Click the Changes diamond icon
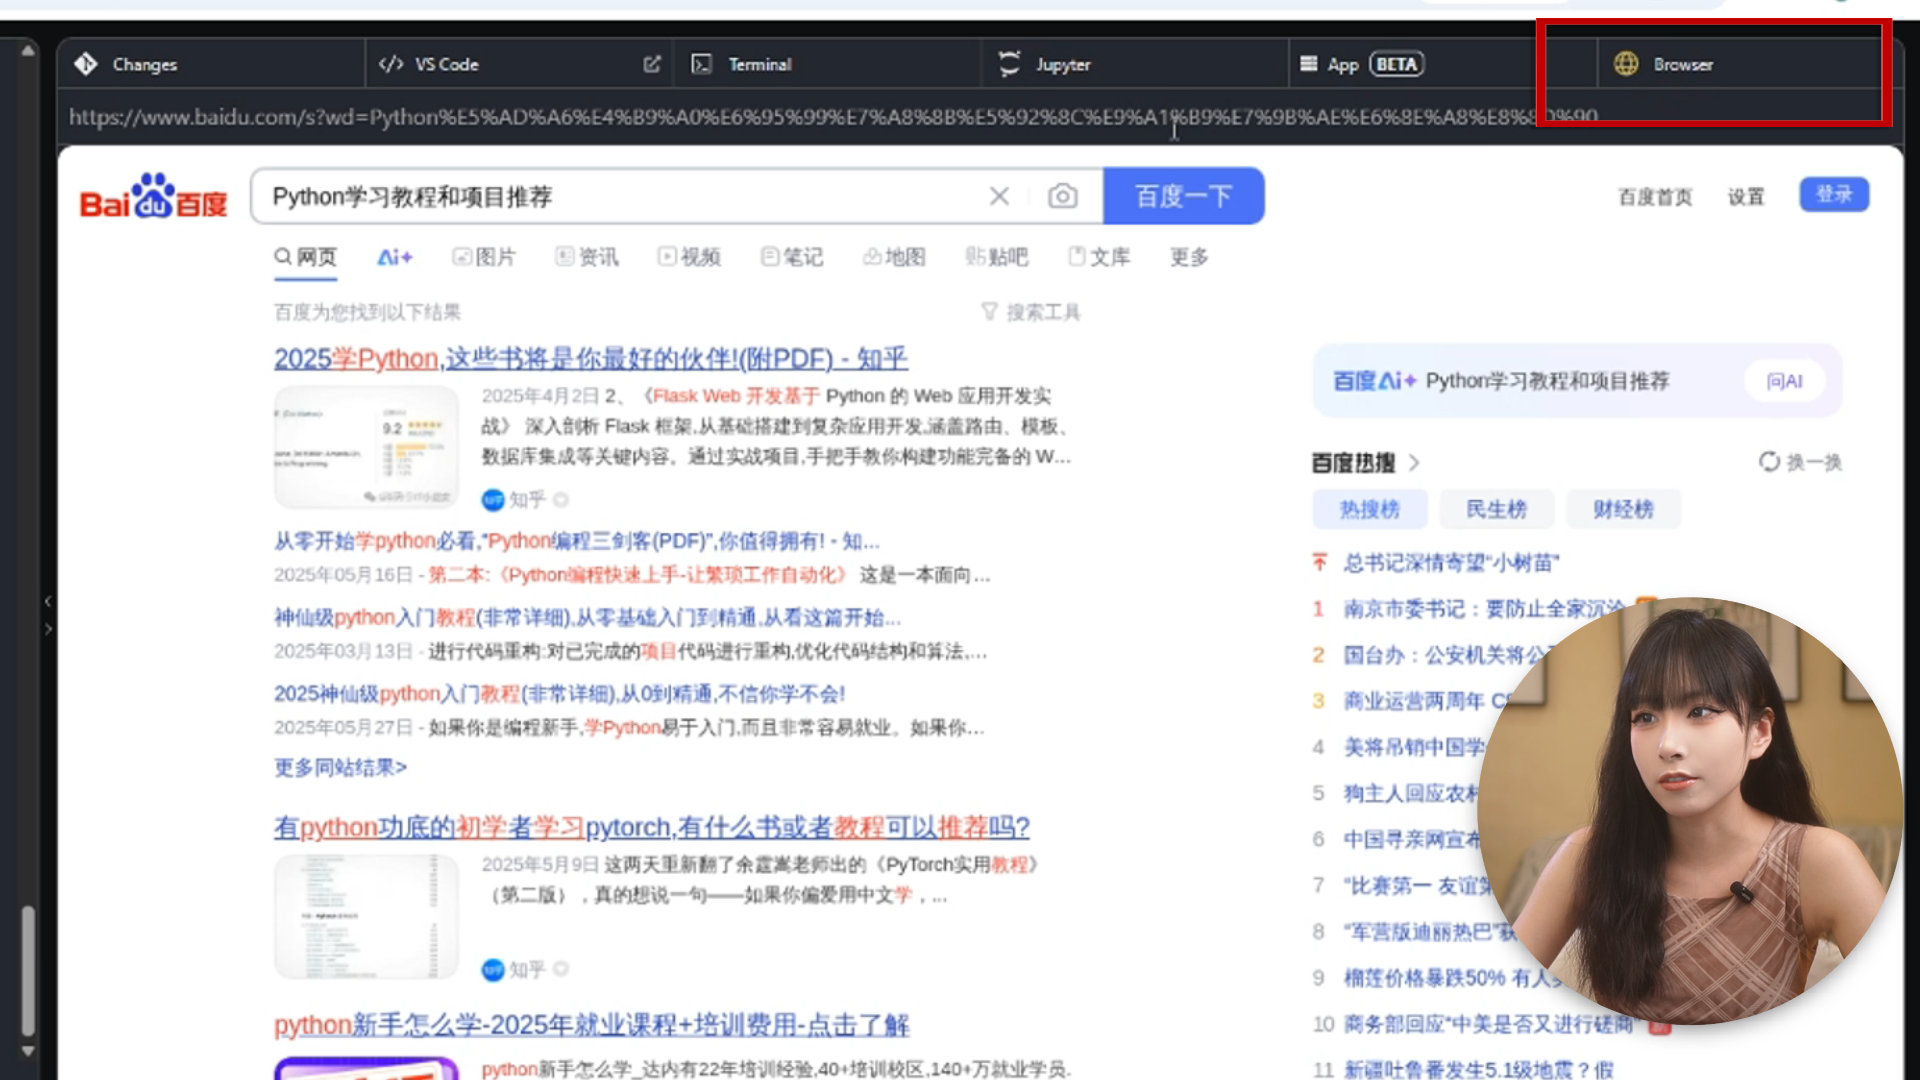The image size is (1920, 1080). (86, 64)
